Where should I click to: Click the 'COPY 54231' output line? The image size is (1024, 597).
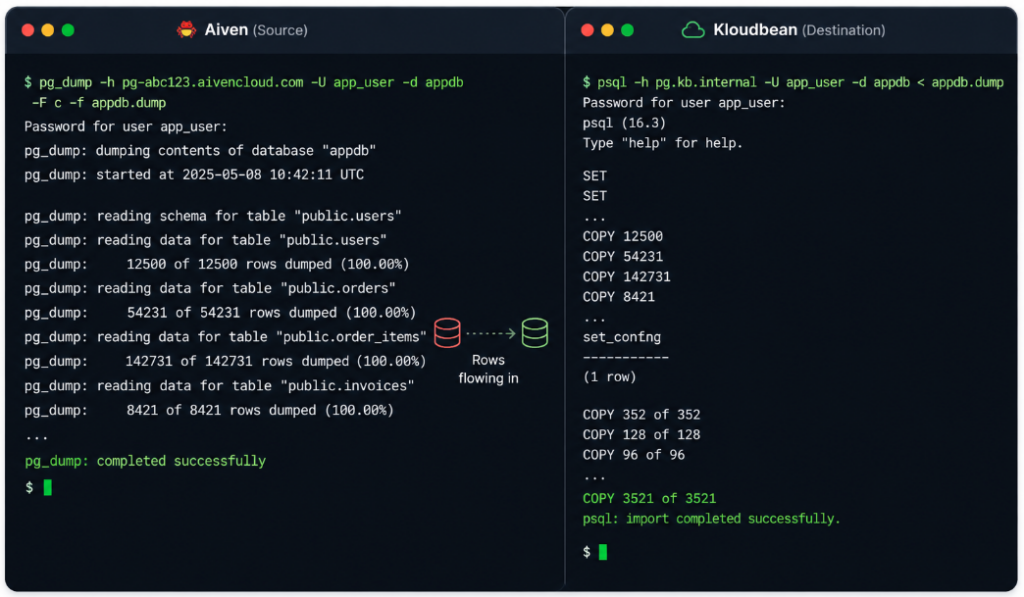tap(622, 257)
